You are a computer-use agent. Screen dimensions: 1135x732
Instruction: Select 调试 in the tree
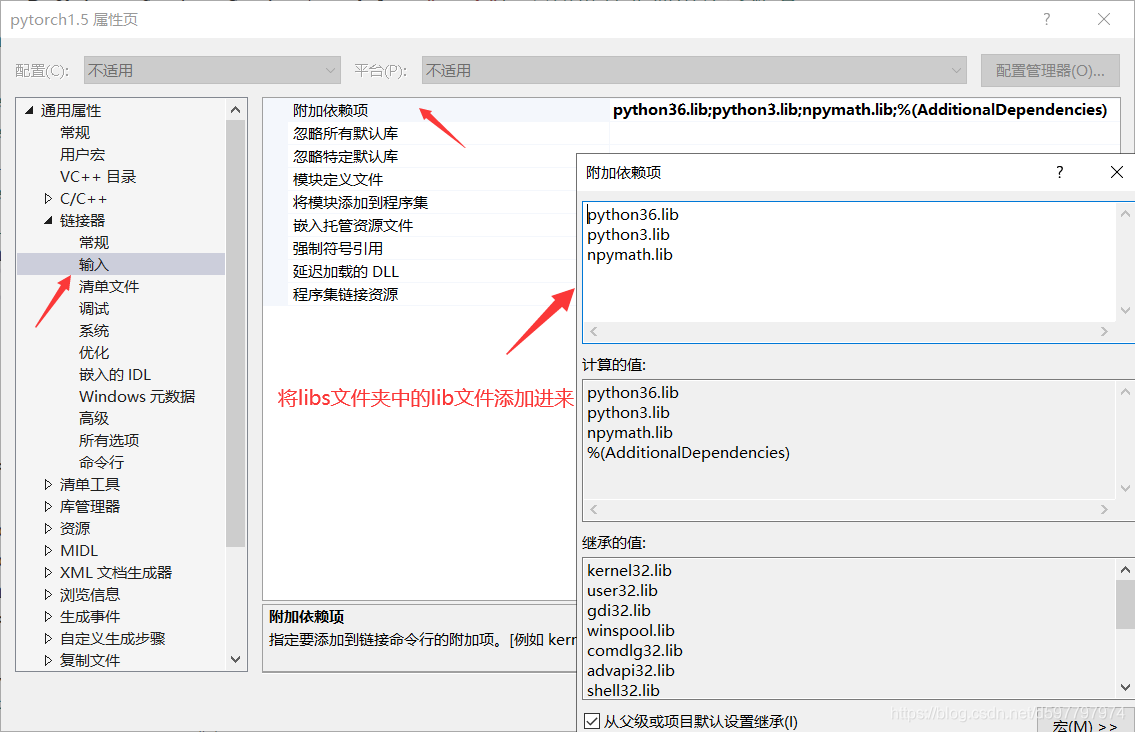click(x=94, y=308)
